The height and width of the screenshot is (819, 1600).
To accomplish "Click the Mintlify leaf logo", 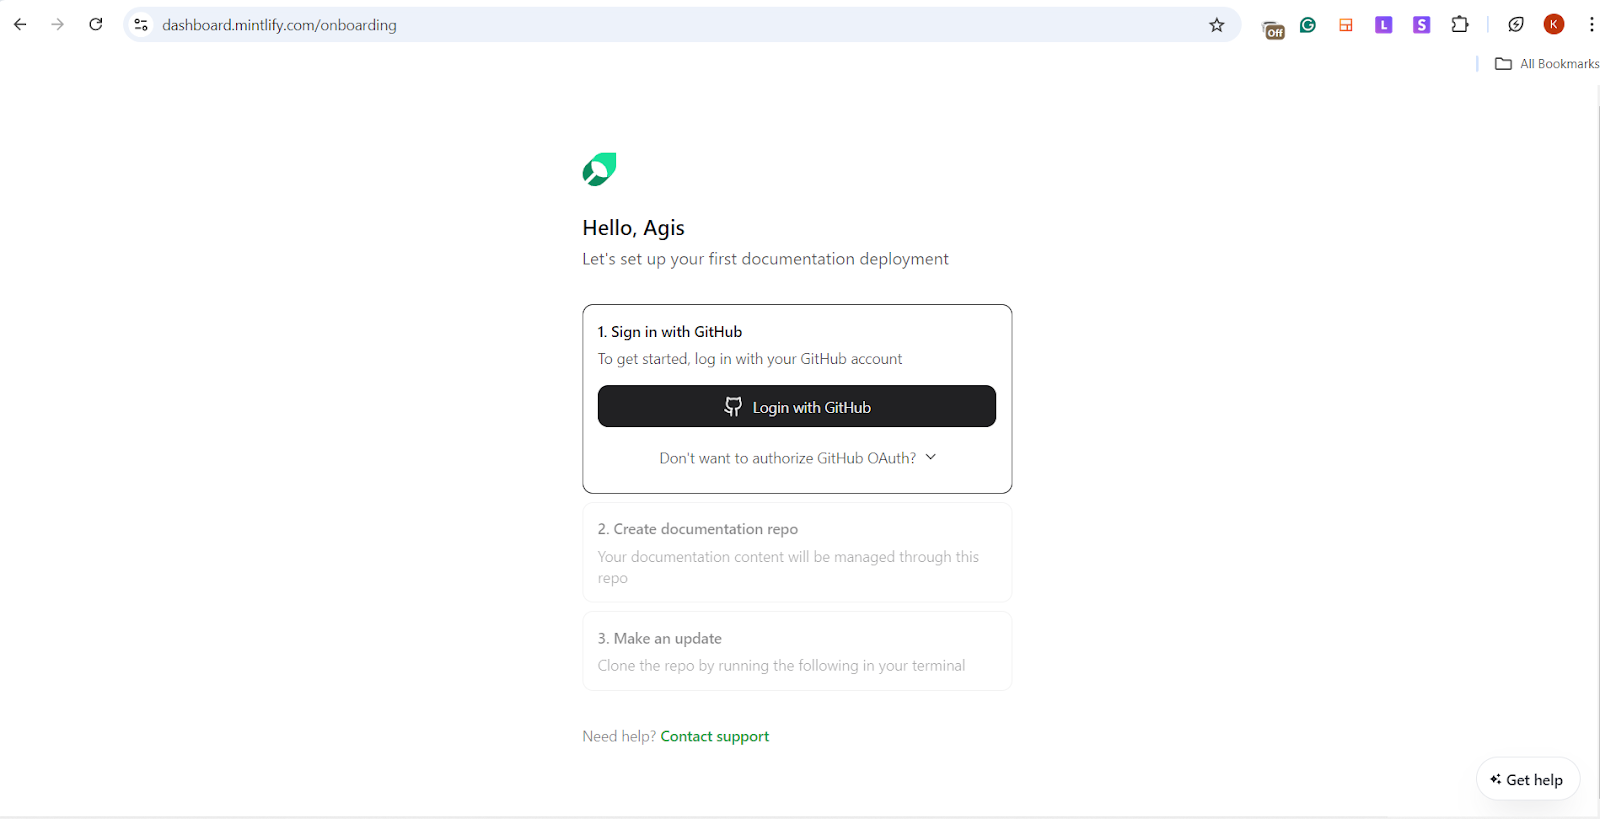I will click(600, 169).
